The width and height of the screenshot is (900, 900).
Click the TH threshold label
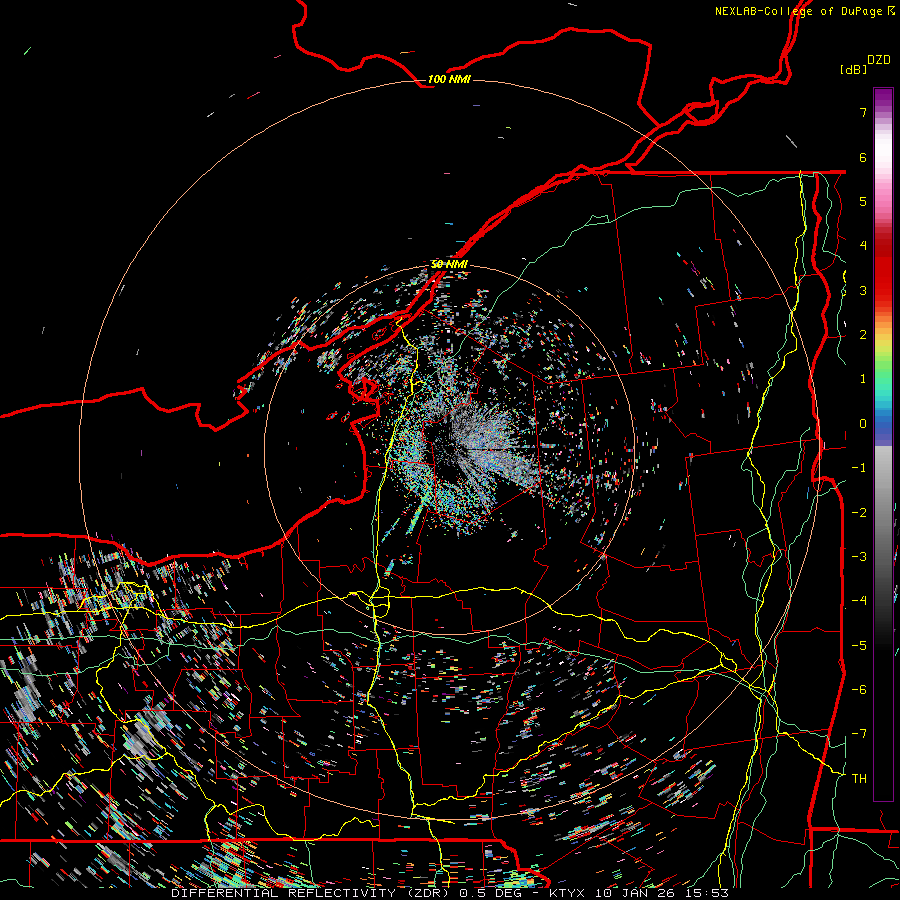[859, 778]
